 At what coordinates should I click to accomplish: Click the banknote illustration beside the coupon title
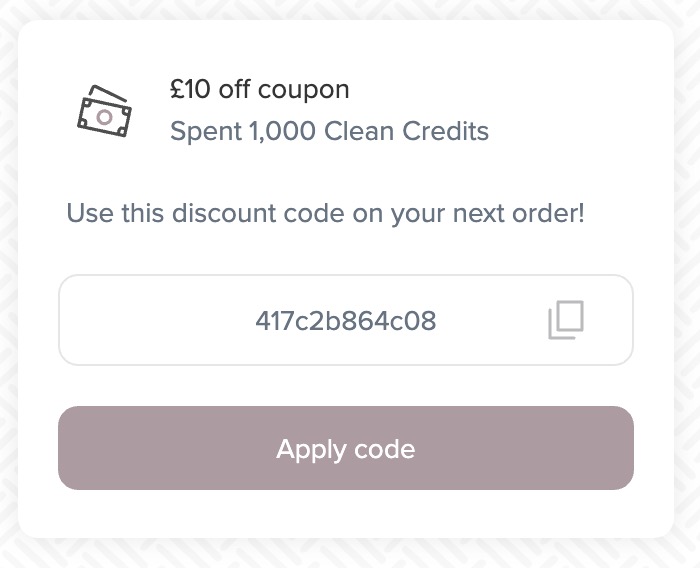[x=104, y=111]
